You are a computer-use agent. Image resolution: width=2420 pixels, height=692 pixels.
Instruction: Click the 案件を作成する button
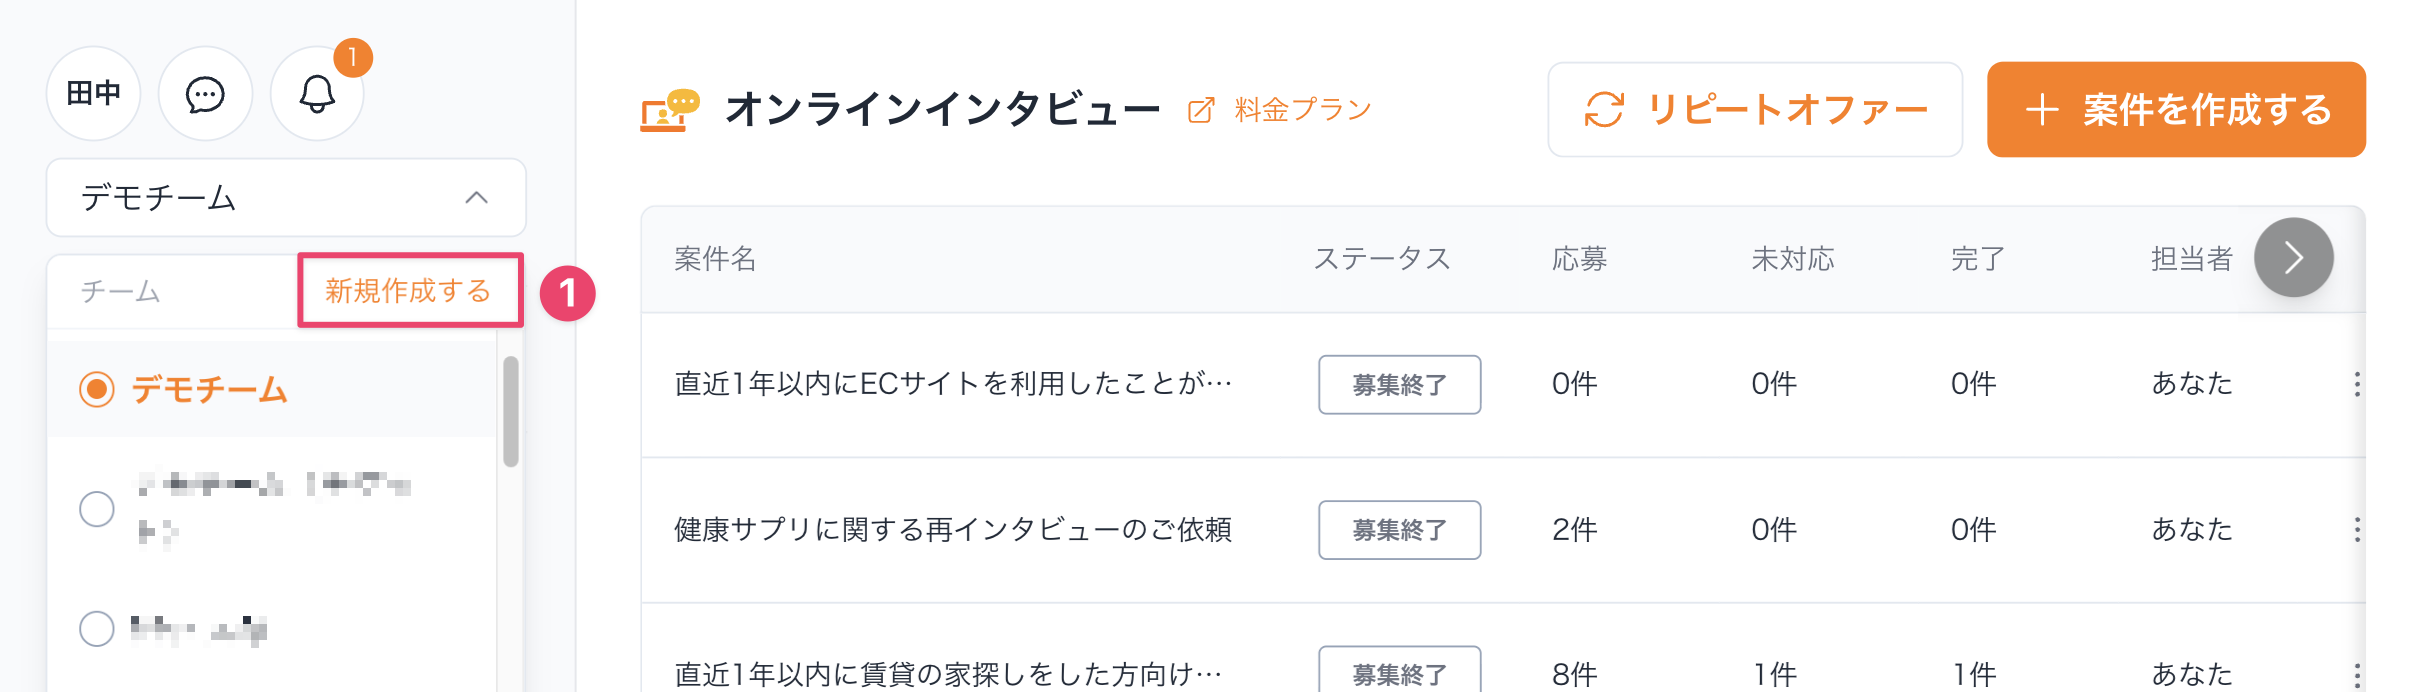[x=2176, y=110]
